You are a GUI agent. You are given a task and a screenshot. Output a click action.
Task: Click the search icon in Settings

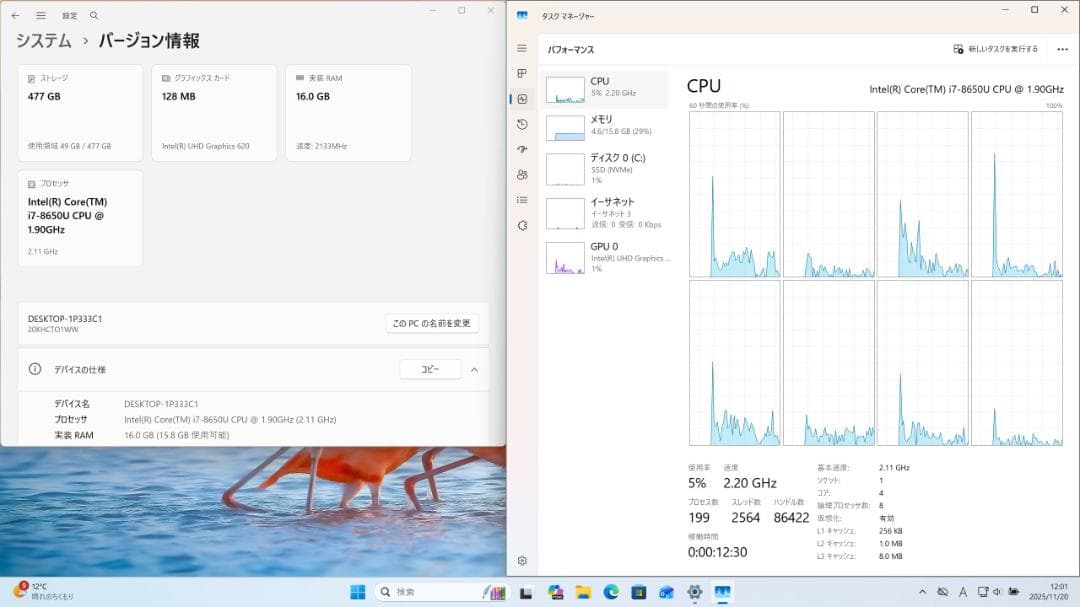point(93,15)
